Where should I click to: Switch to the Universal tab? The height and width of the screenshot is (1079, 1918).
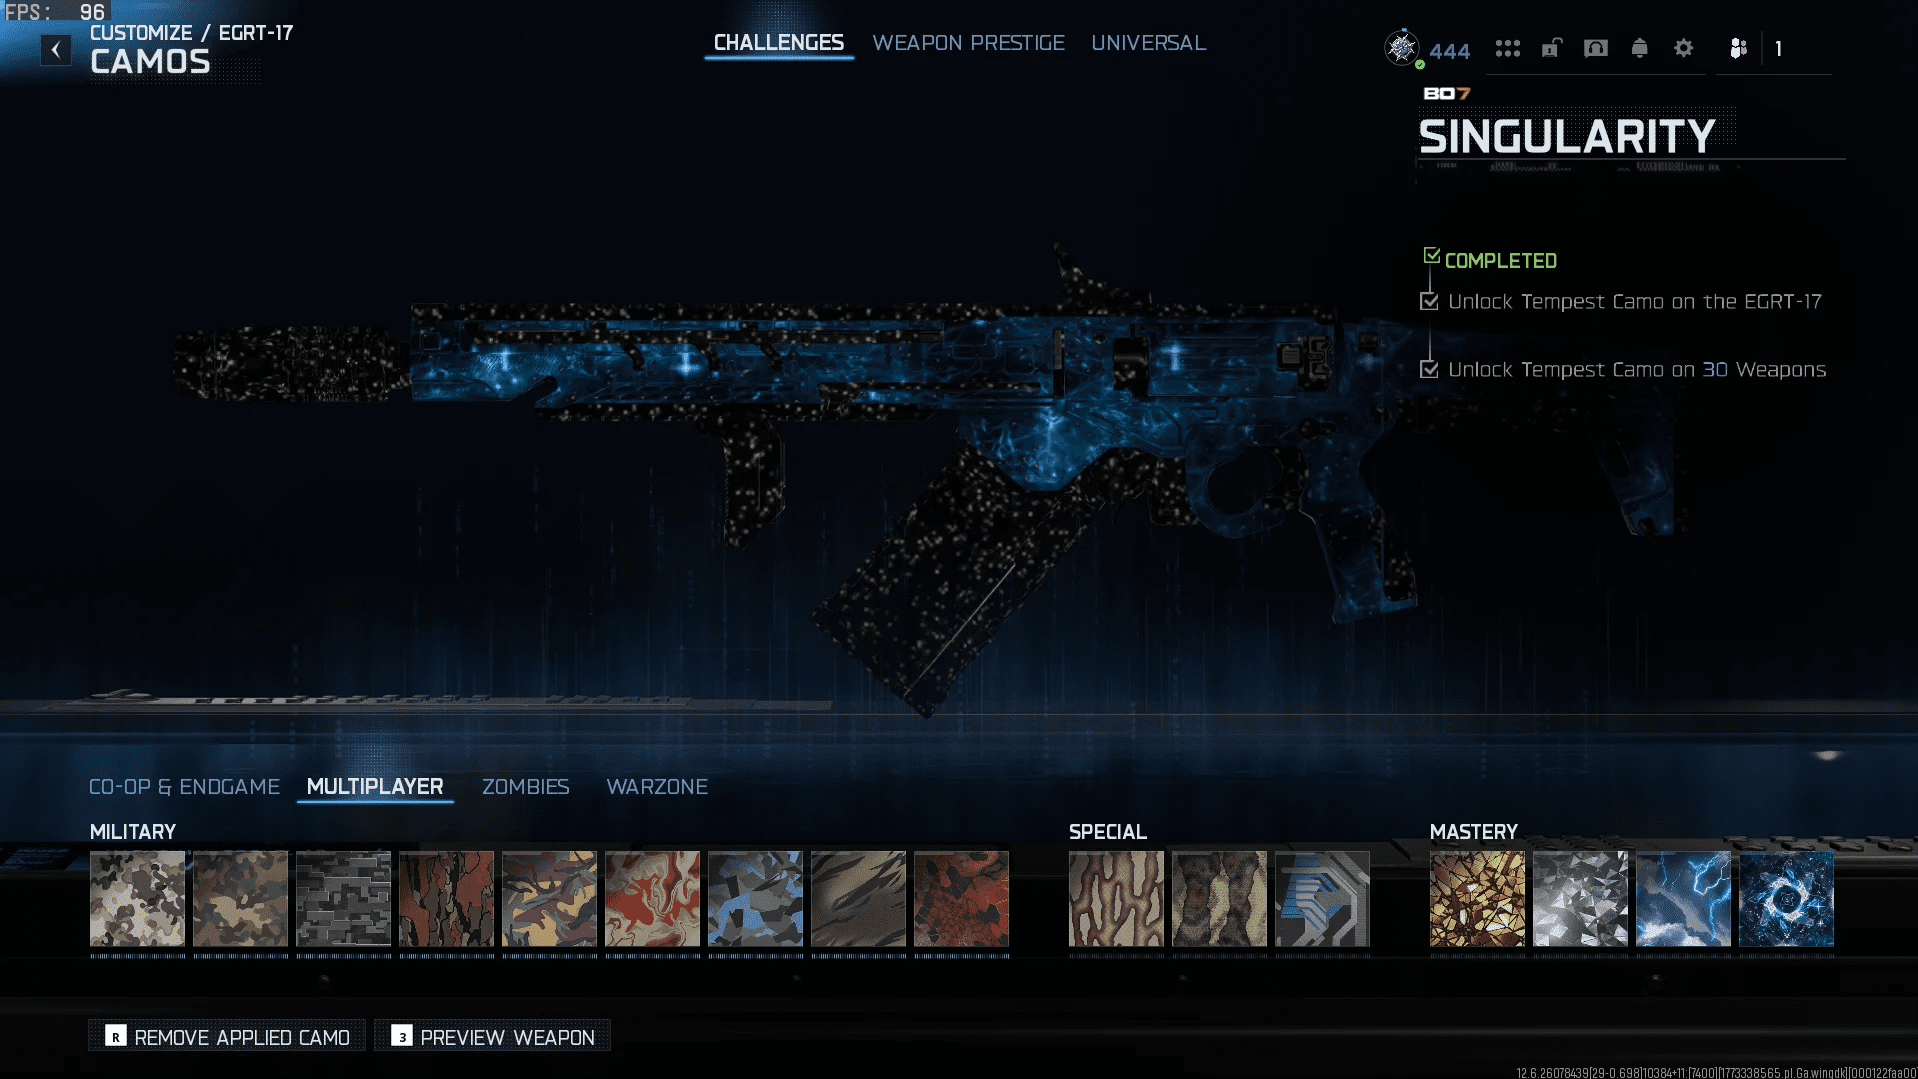coord(1148,43)
